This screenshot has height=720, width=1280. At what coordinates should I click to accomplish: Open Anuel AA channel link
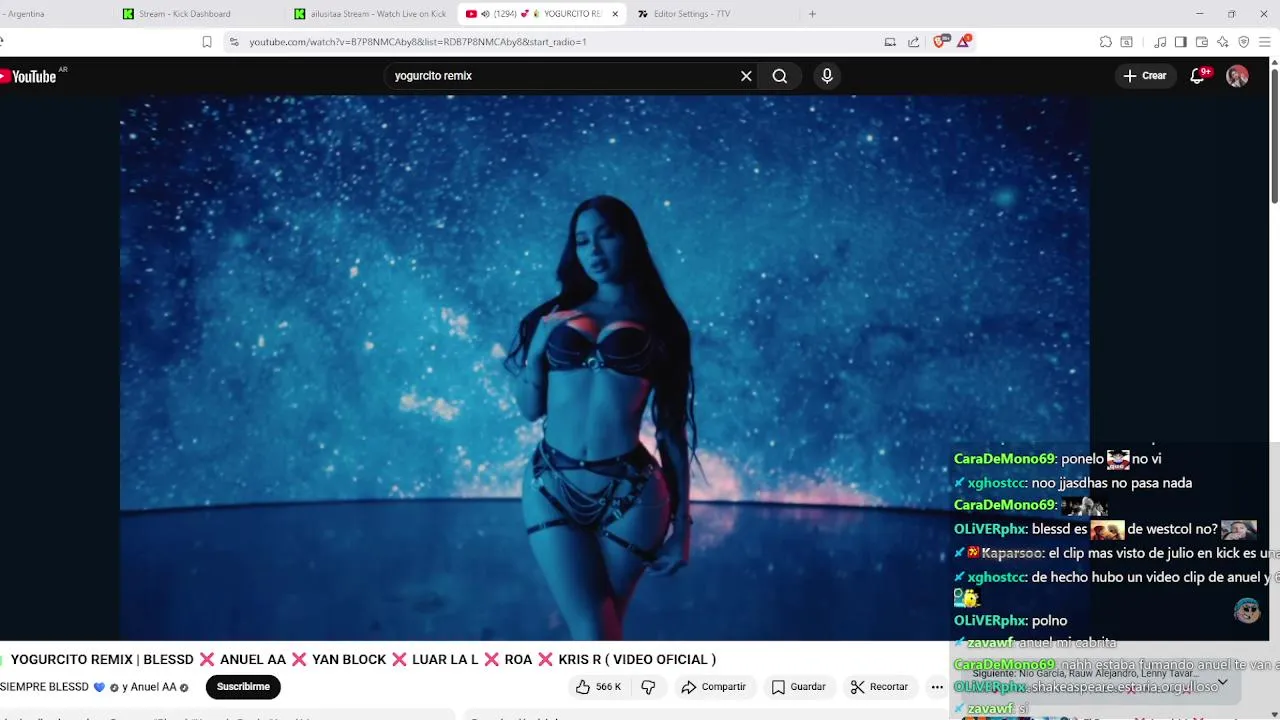[153, 687]
